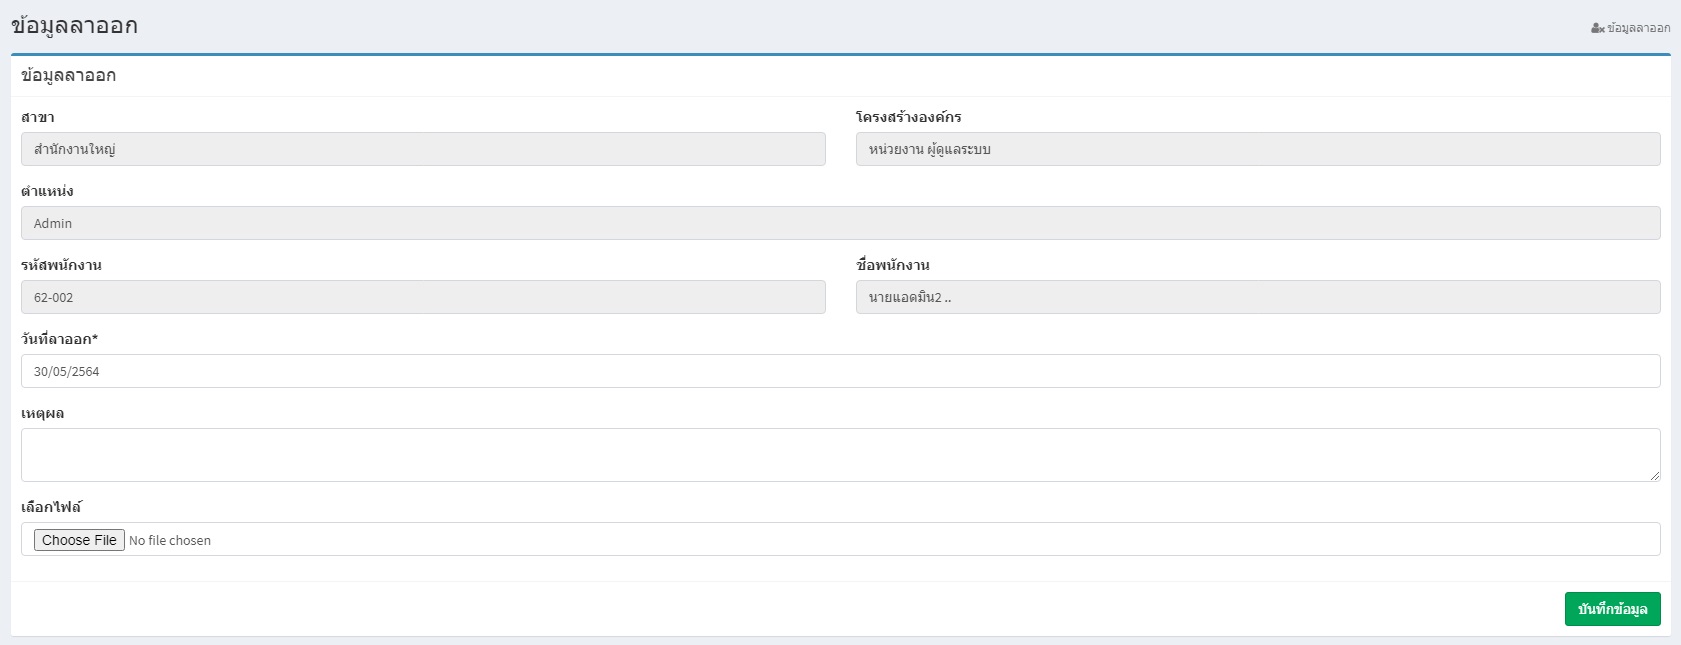
Task: Grab the เหตุผล textarea resize handle
Action: coord(1655,476)
